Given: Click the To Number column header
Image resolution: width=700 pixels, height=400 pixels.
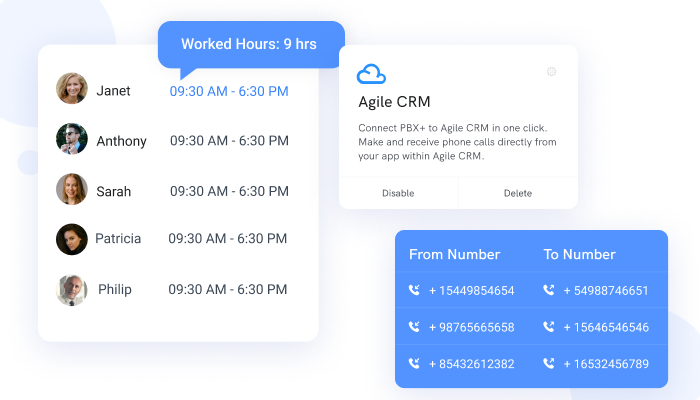Looking at the screenshot, I should pos(579,254).
